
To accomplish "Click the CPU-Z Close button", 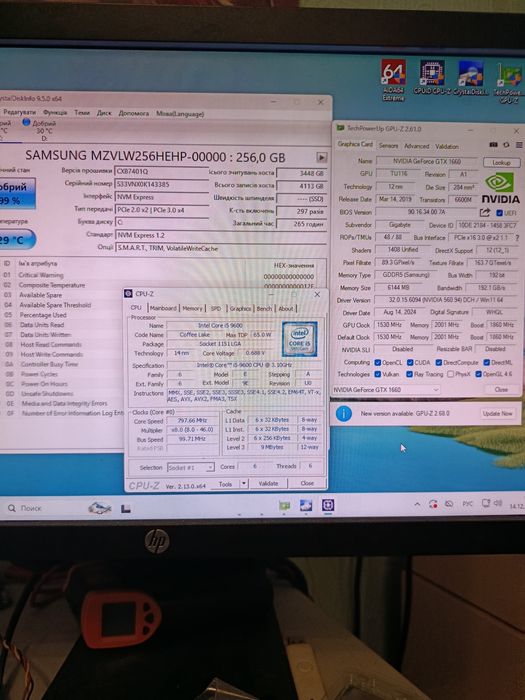I will [307, 483].
